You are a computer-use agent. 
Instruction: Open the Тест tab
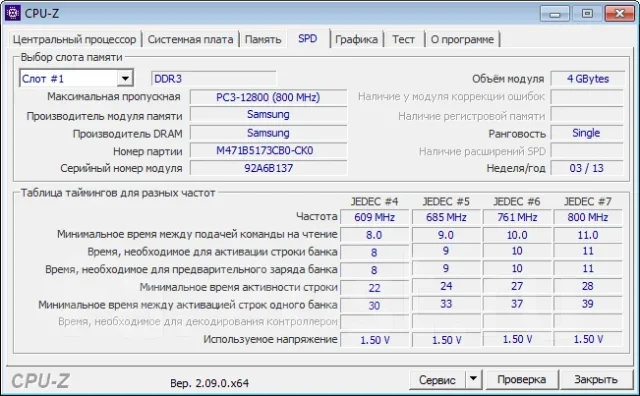point(403,40)
